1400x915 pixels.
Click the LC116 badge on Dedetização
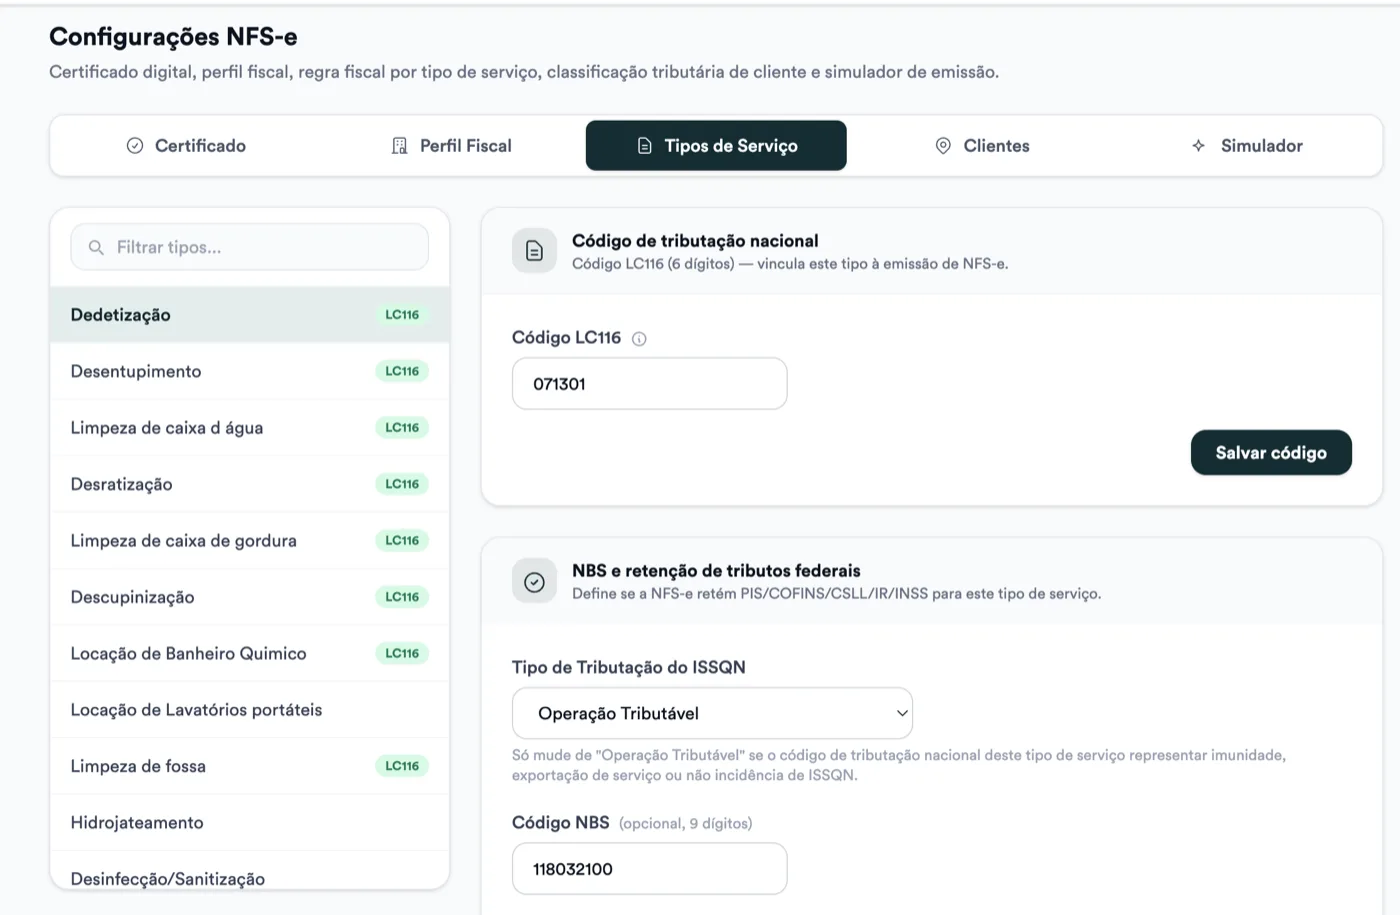(x=402, y=315)
